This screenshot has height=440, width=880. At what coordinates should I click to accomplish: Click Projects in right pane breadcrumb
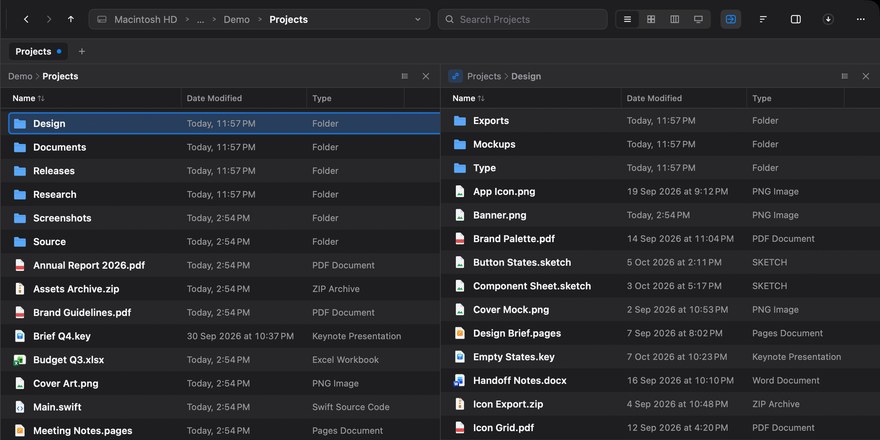pyautogui.click(x=484, y=76)
